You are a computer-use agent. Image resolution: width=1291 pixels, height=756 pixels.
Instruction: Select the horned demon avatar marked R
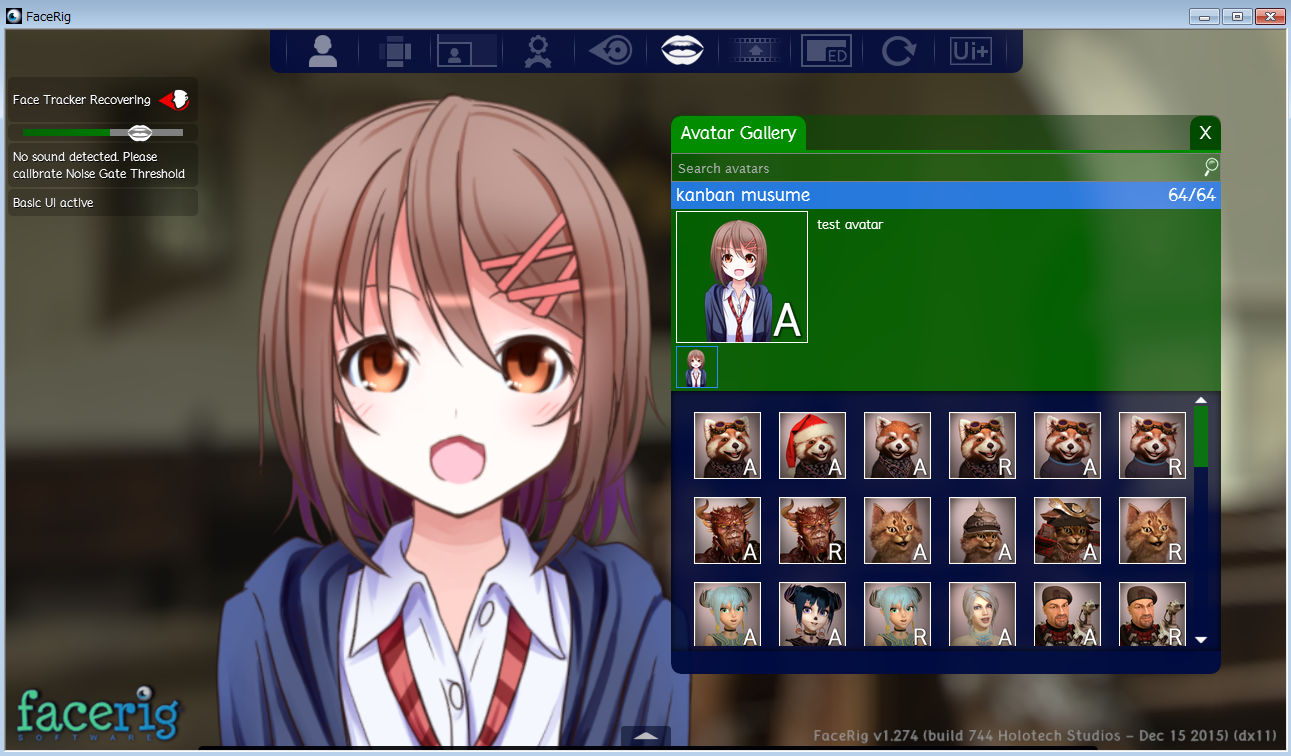tap(812, 530)
